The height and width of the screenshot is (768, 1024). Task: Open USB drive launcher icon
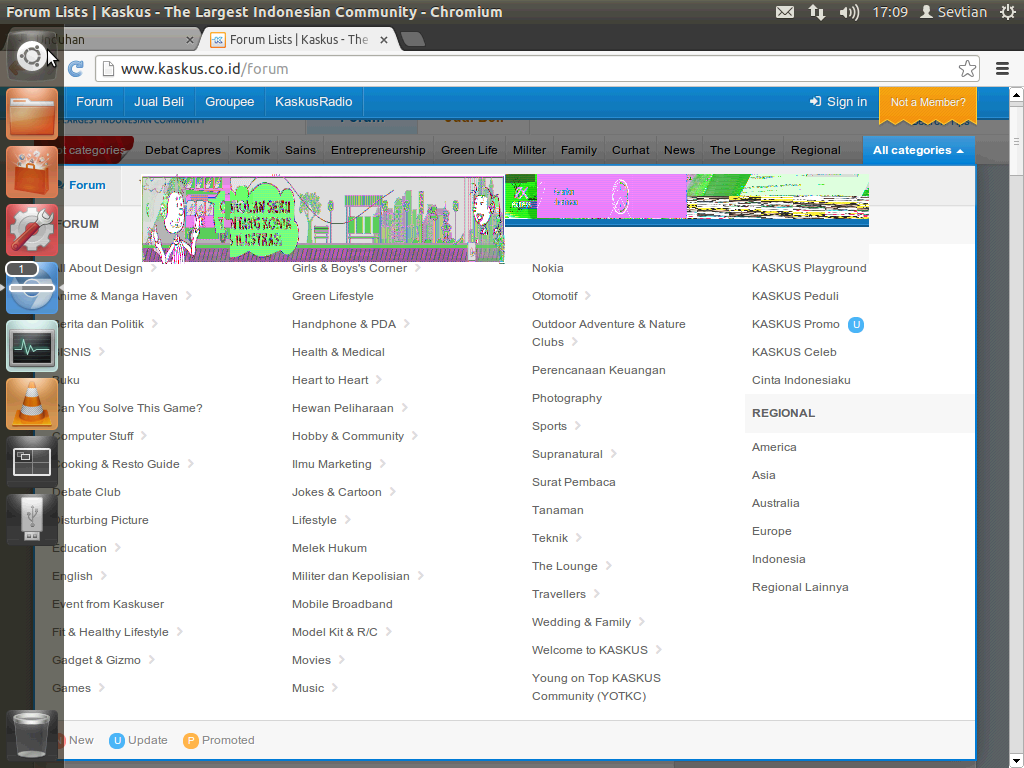(31, 519)
